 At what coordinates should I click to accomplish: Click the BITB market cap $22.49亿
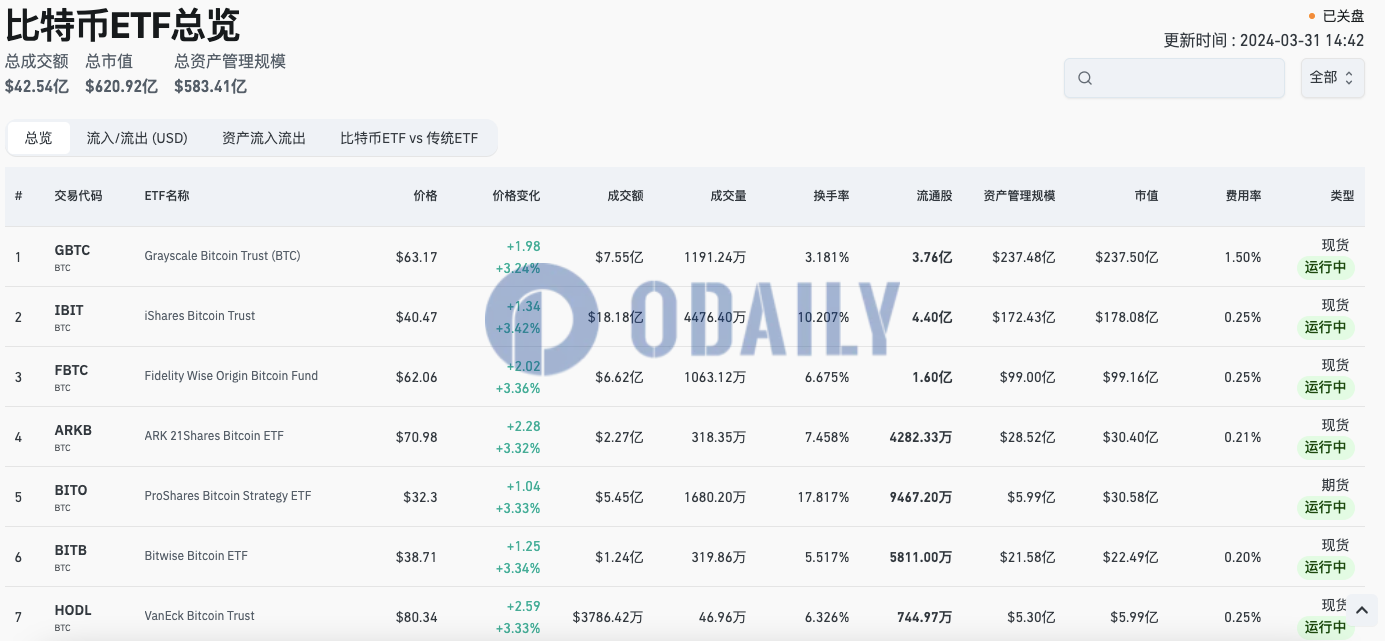pyautogui.click(x=1130, y=557)
